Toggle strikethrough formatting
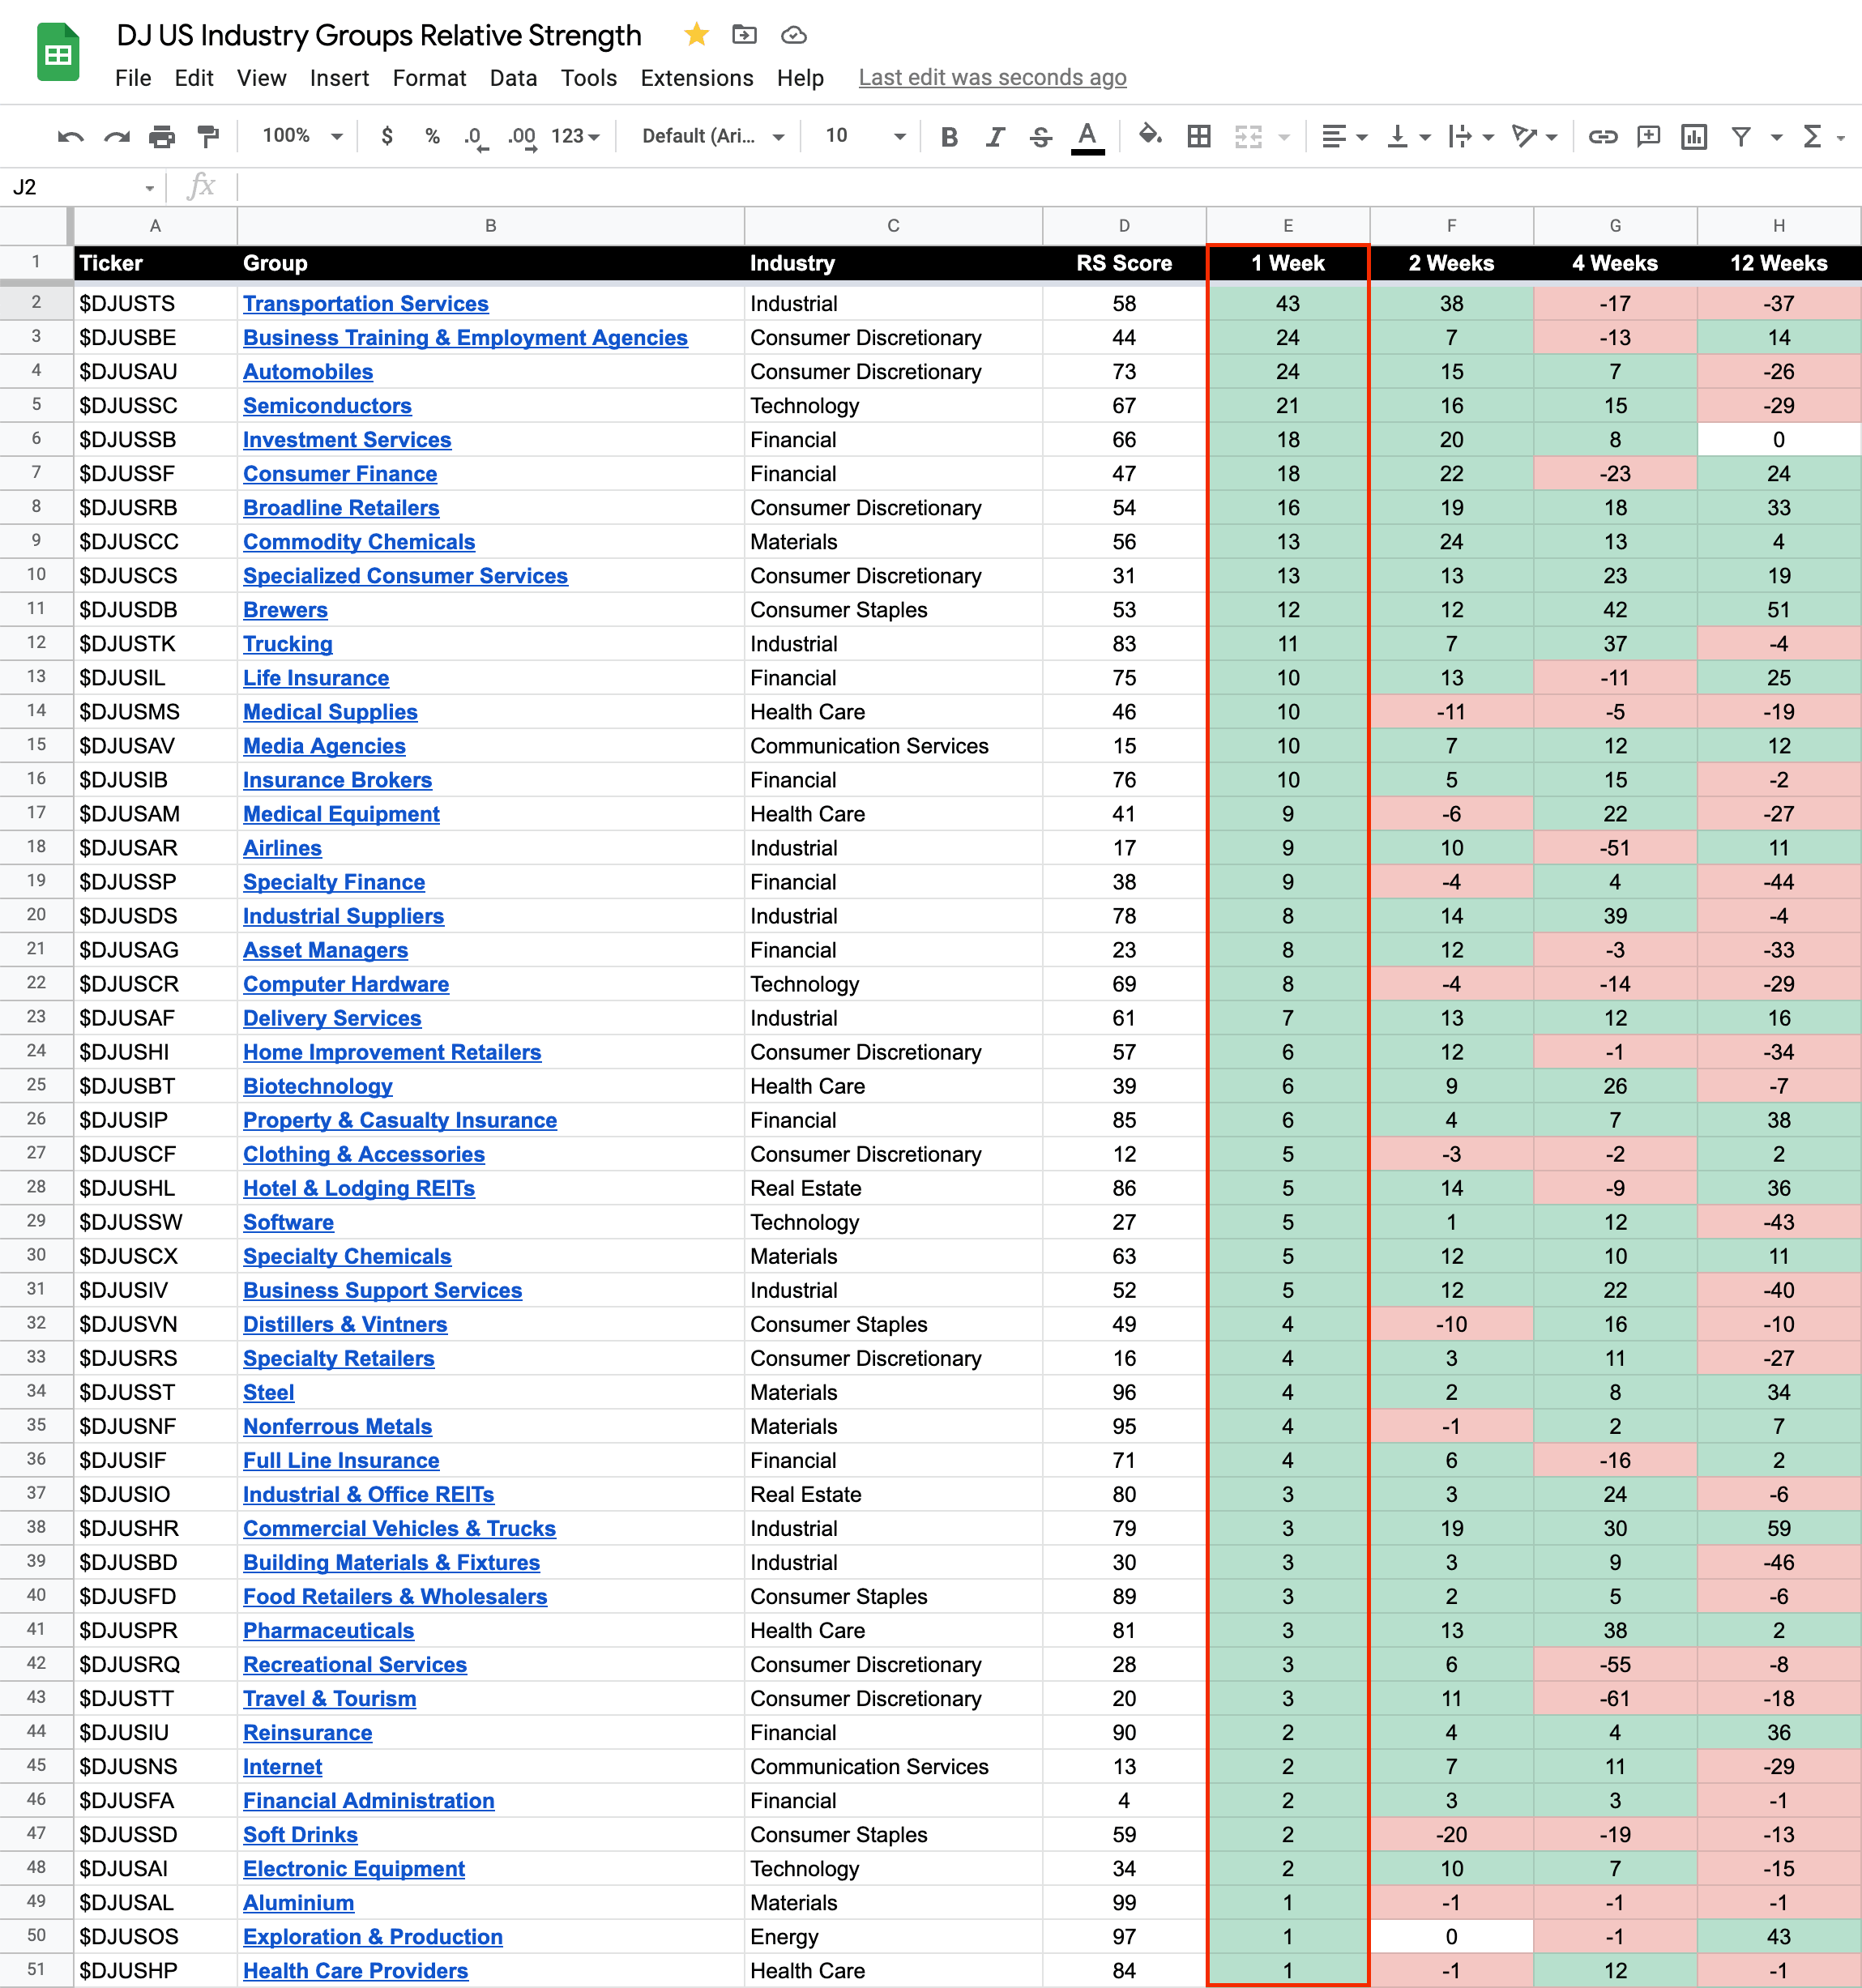Screen dimensions: 1862x1988 coord(1041,136)
